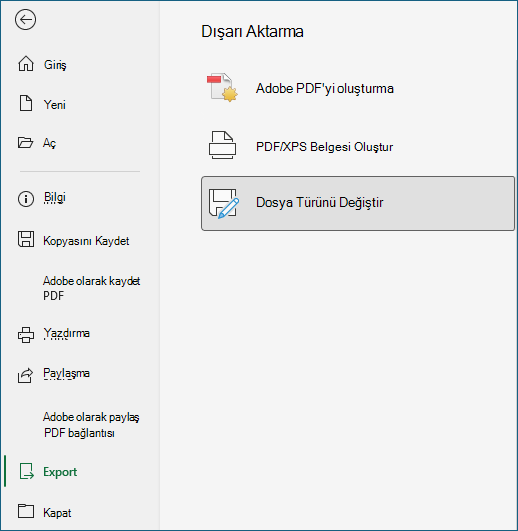Click Dosya Türünü Değiştir button

pos(358,203)
